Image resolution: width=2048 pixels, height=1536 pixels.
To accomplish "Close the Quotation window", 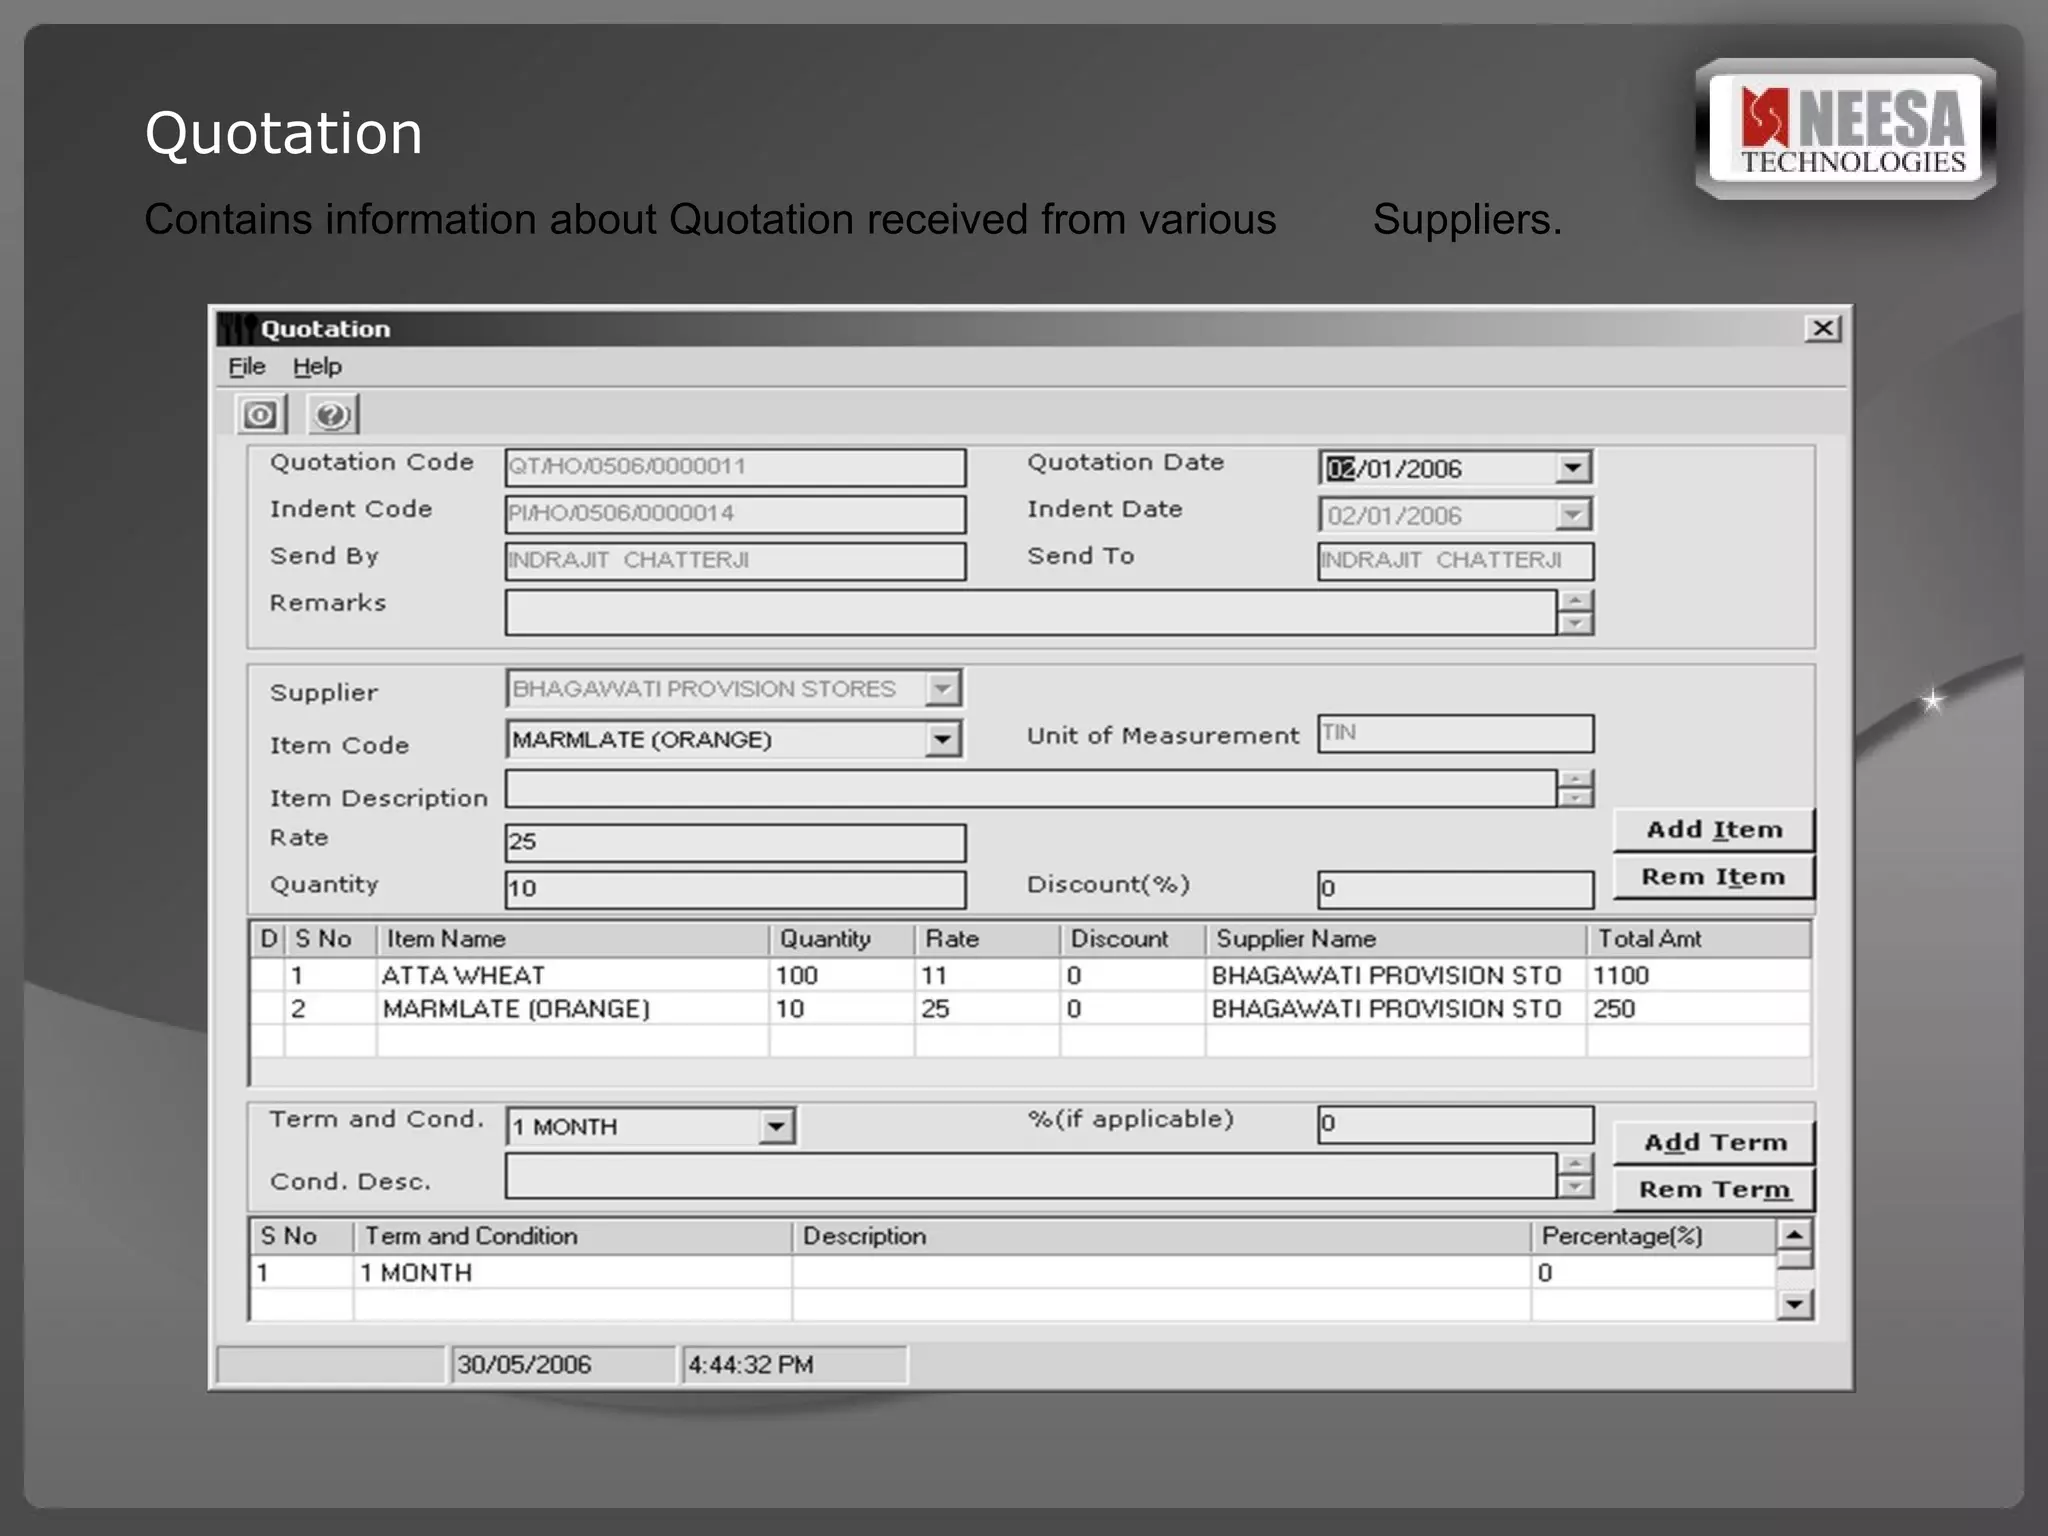I will [1822, 329].
